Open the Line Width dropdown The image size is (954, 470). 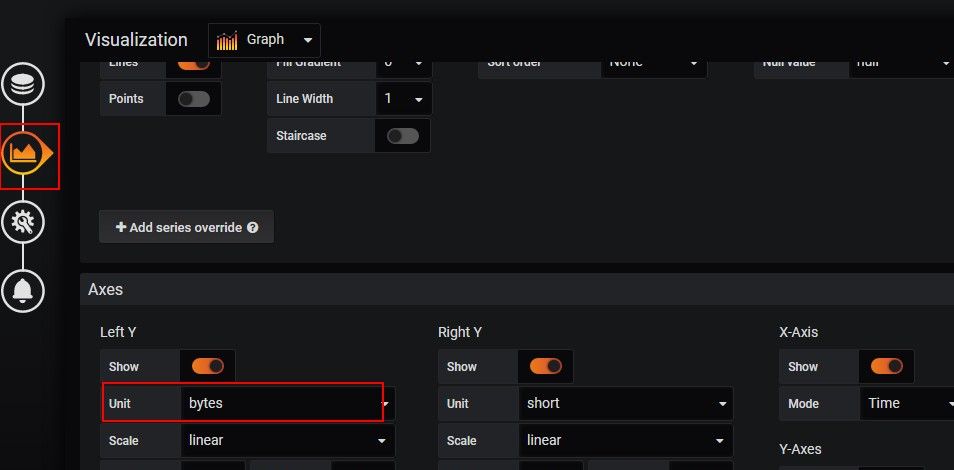(x=404, y=99)
